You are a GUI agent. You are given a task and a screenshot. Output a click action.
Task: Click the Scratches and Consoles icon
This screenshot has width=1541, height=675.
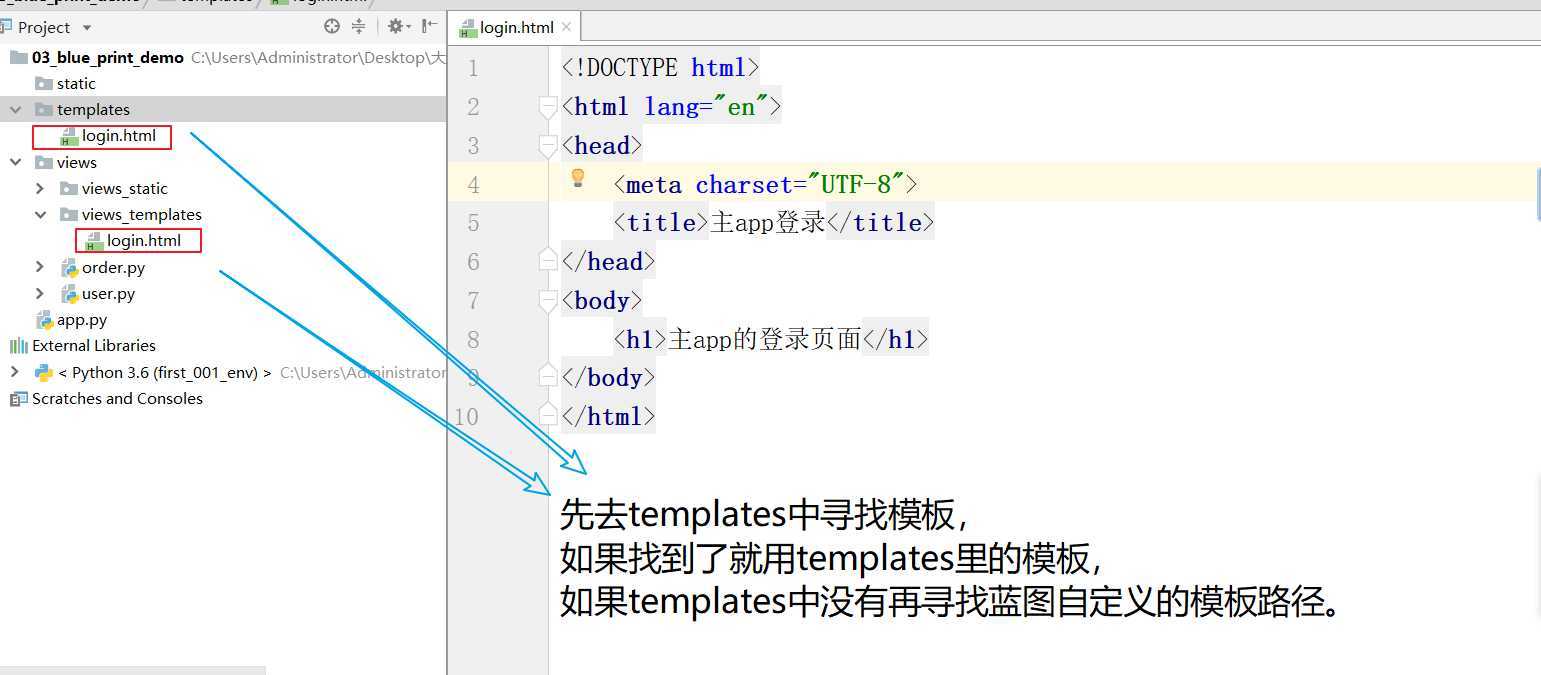click(x=18, y=398)
